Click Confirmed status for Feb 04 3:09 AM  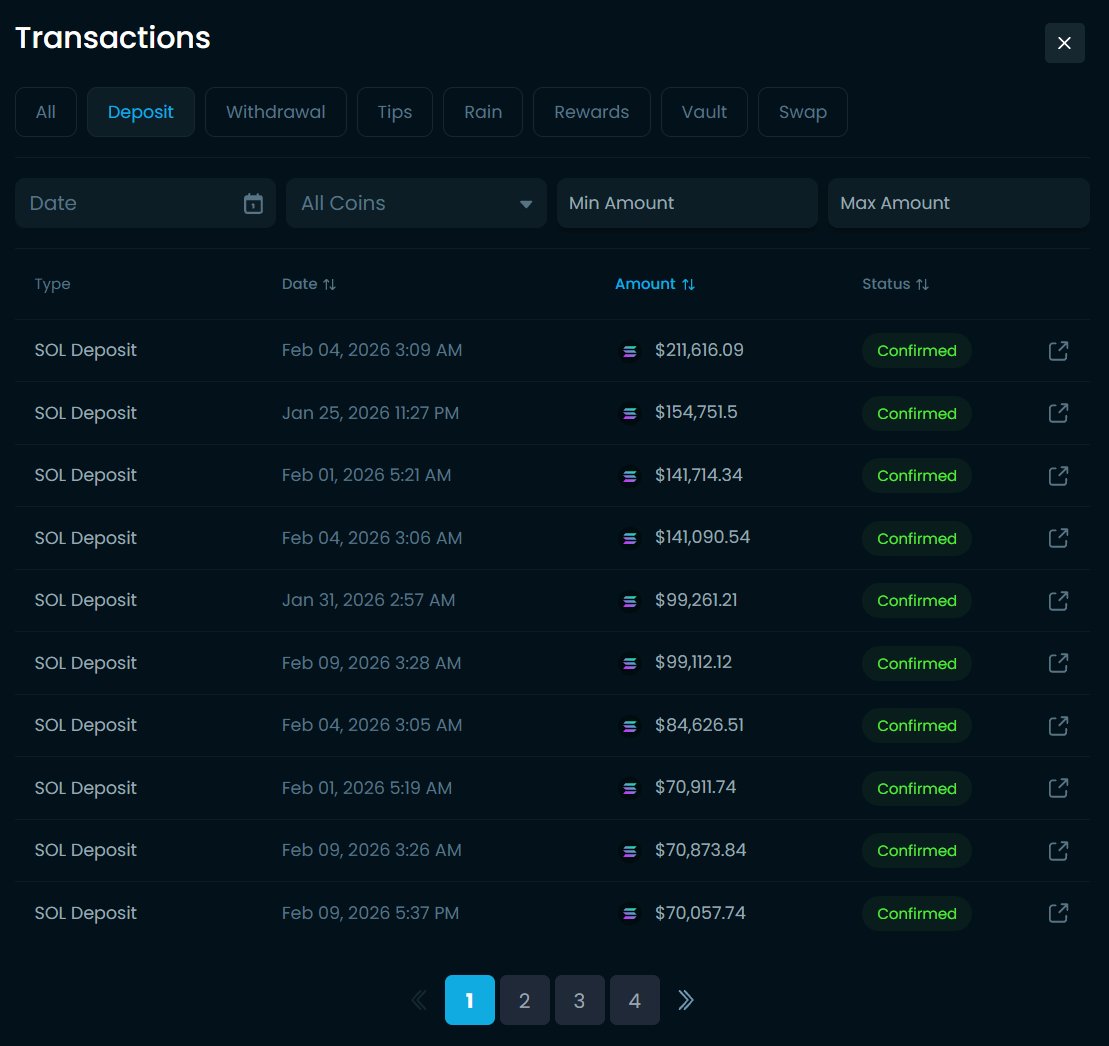(917, 351)
